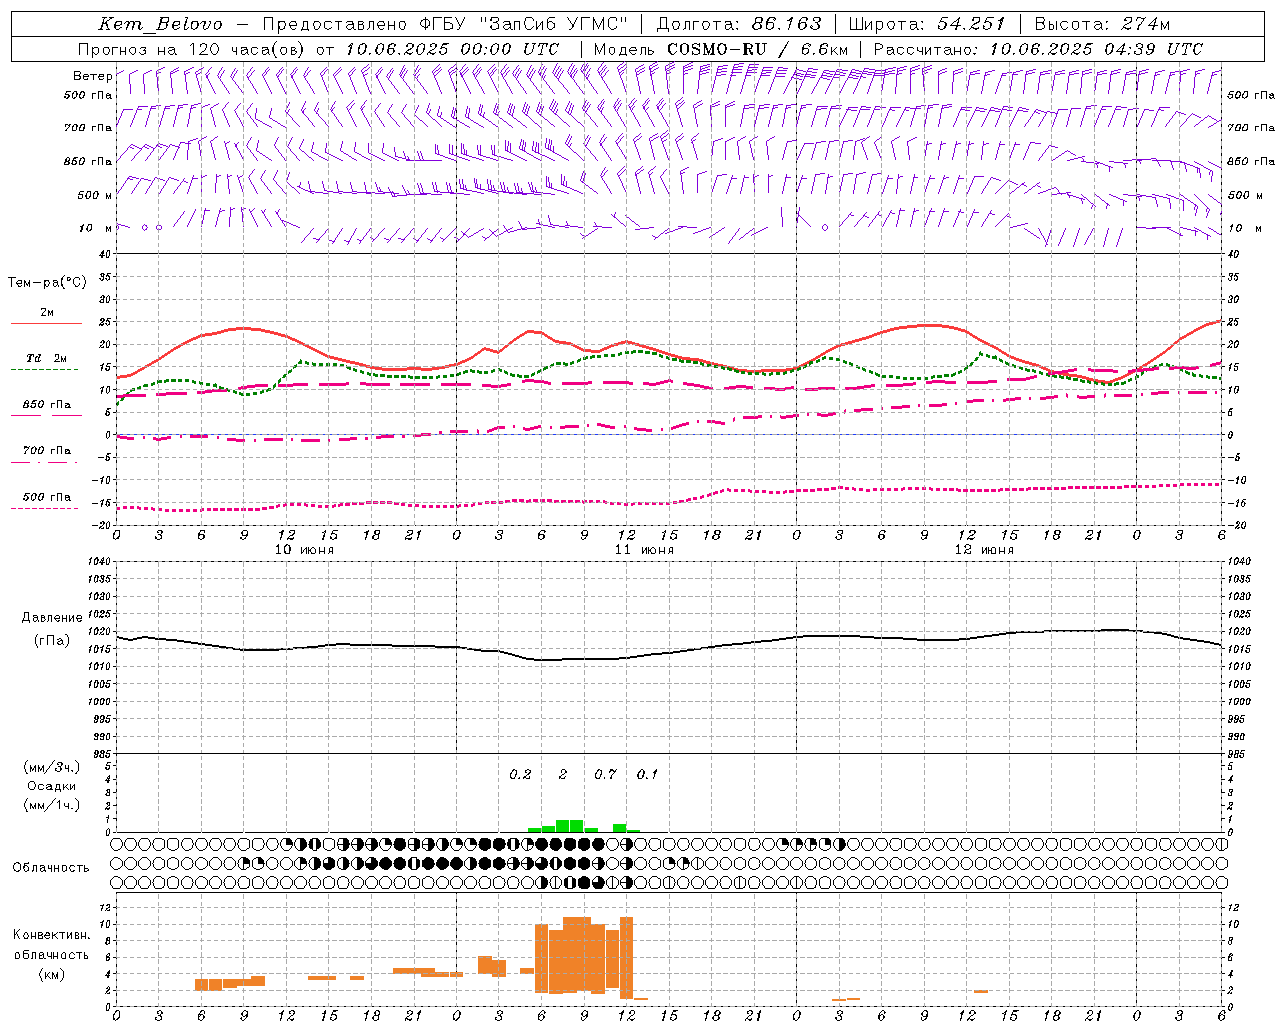Image resolution: width=1280 pixels, height=1024 pixels.
Task: Click the station name Kem_Belovo
Action: pos(161,24)
